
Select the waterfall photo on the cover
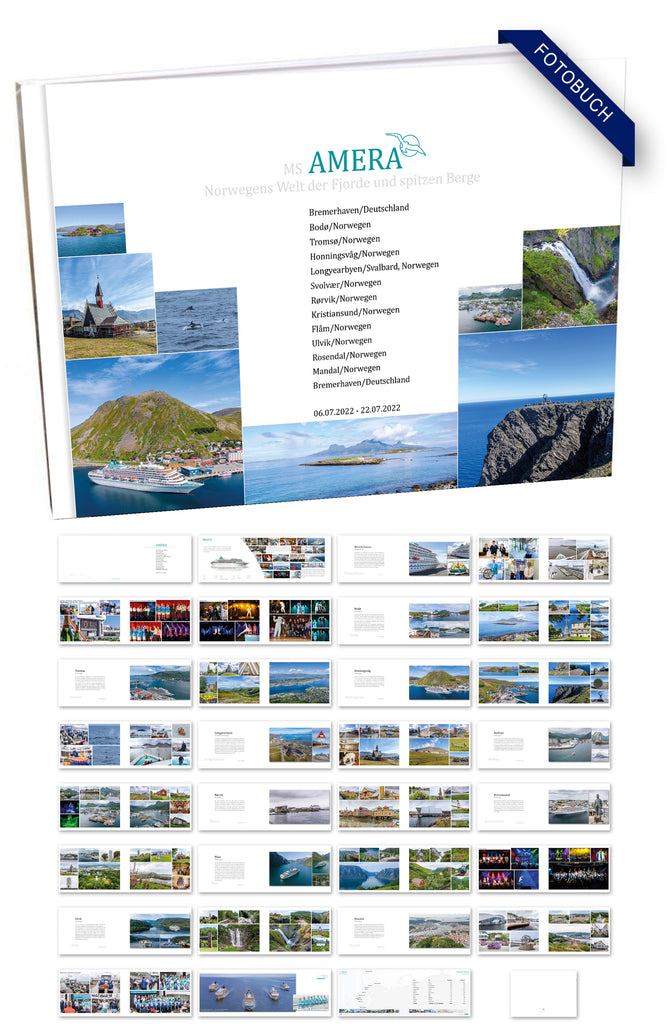tap(570, 274)
